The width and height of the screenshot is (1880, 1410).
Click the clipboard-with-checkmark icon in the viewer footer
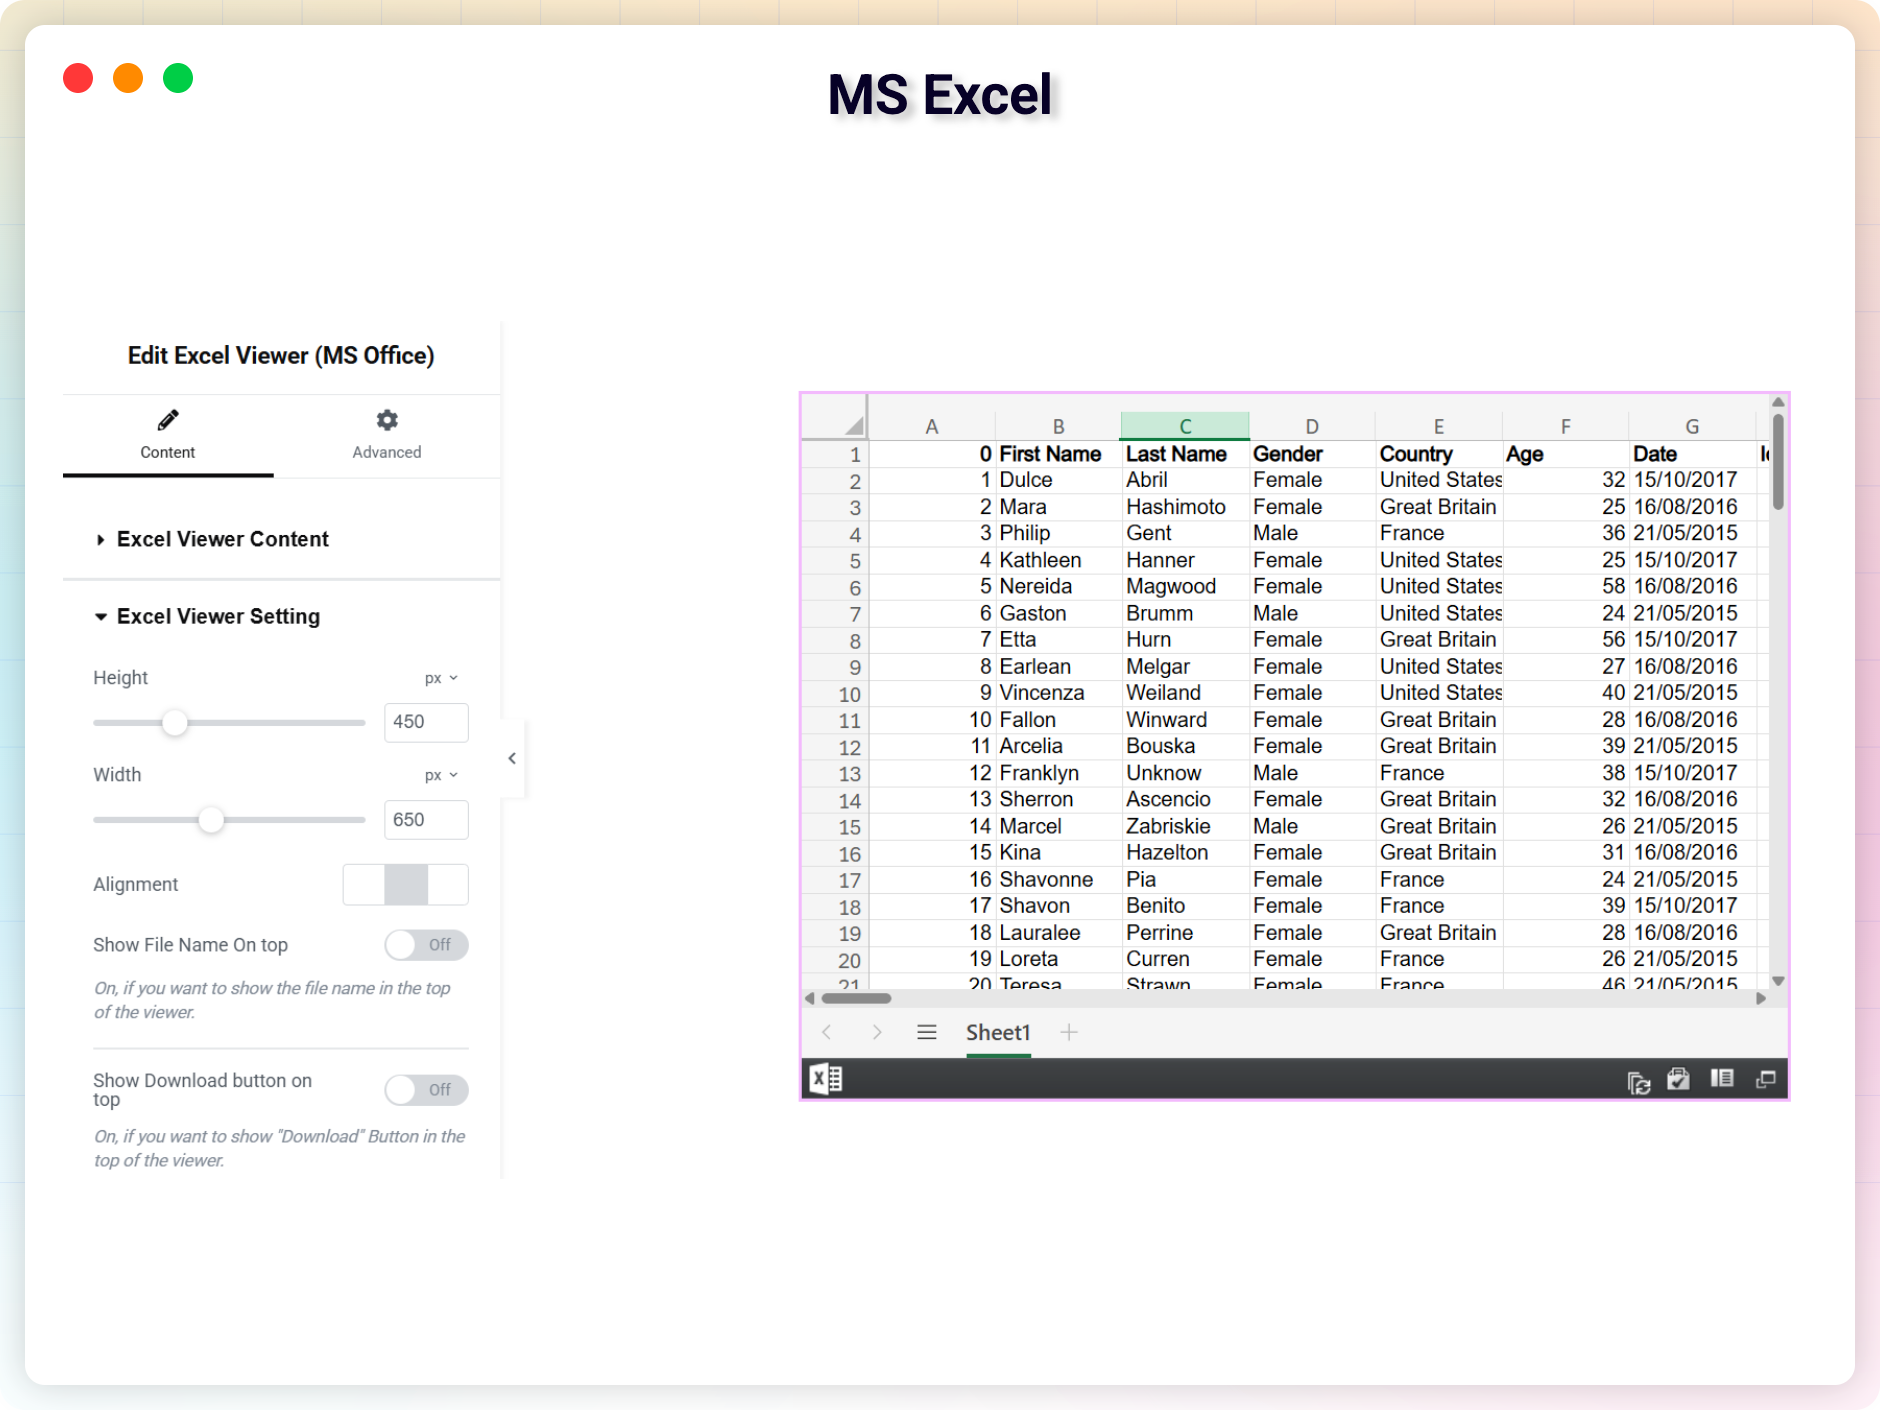pyautogui.click(x=1679, y=1079)
